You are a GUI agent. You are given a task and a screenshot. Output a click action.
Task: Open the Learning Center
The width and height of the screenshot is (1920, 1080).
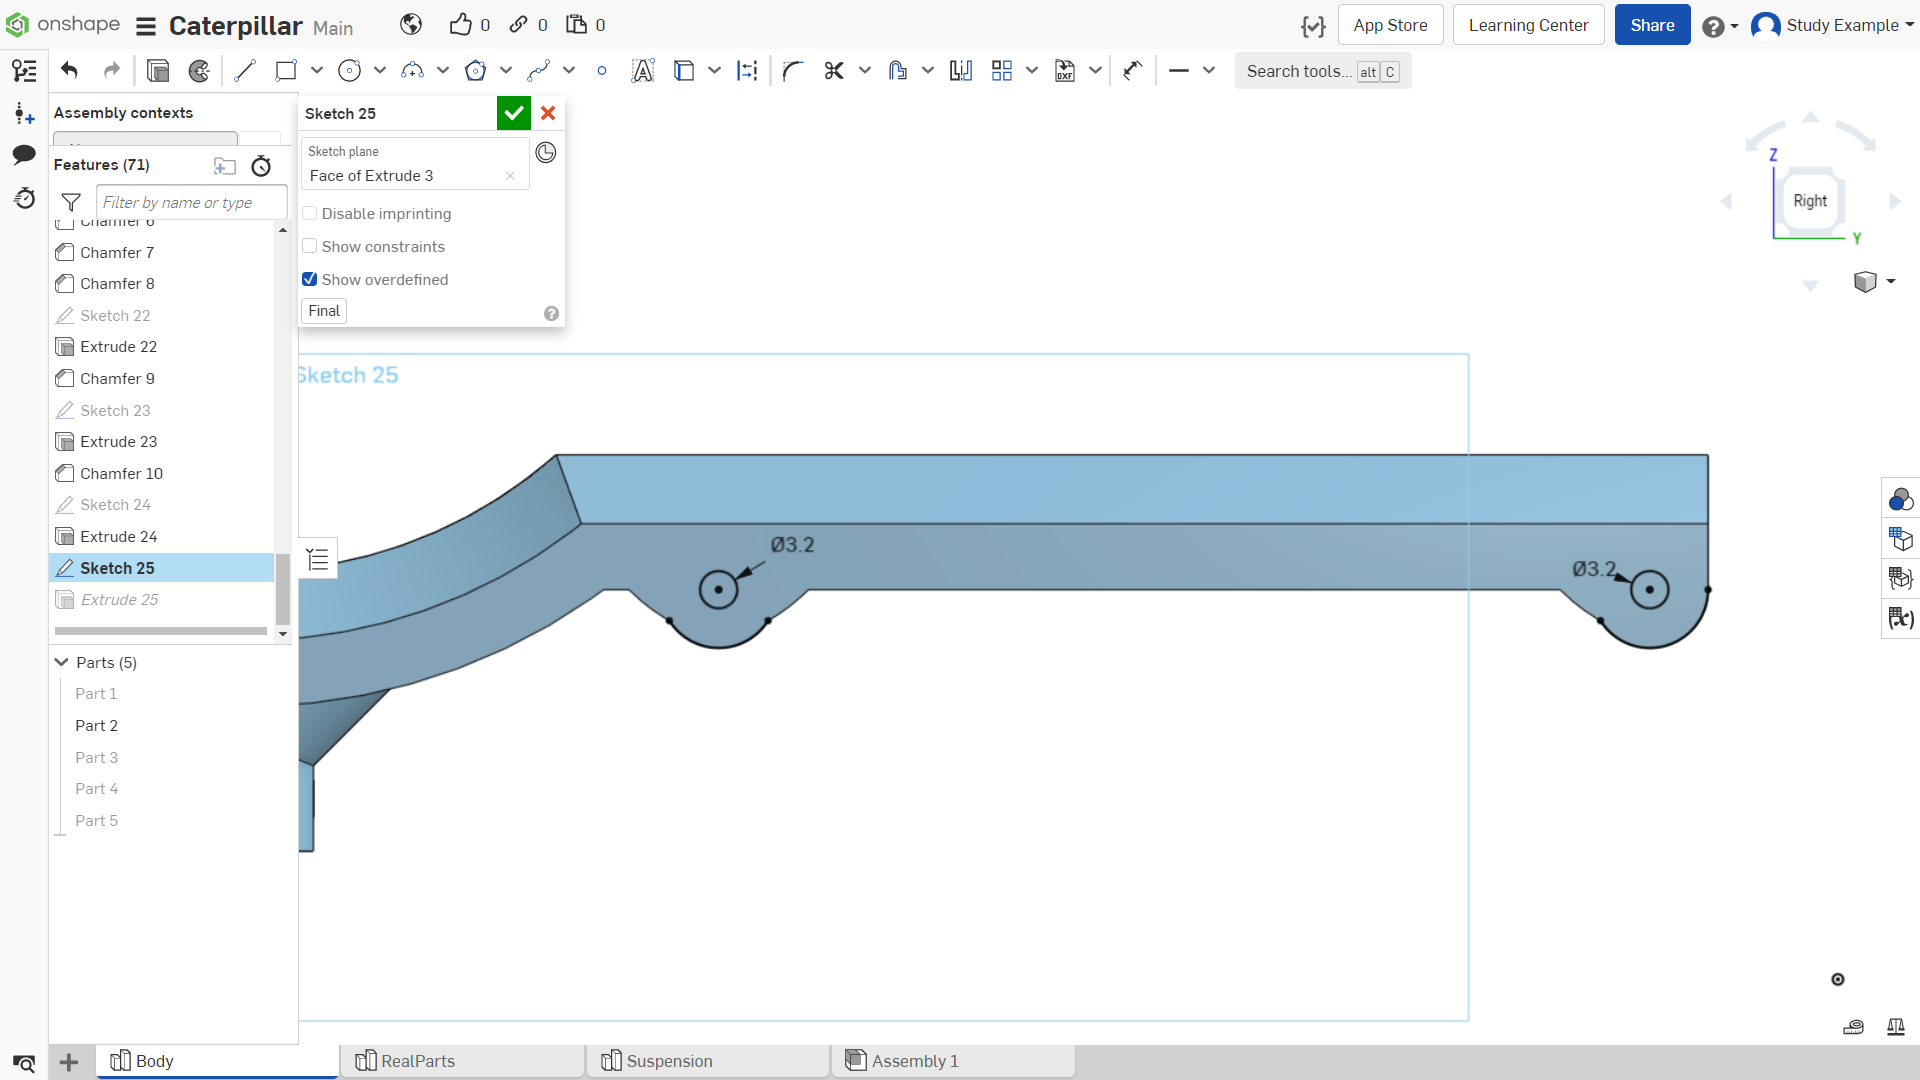click(x=1528, y=25)
